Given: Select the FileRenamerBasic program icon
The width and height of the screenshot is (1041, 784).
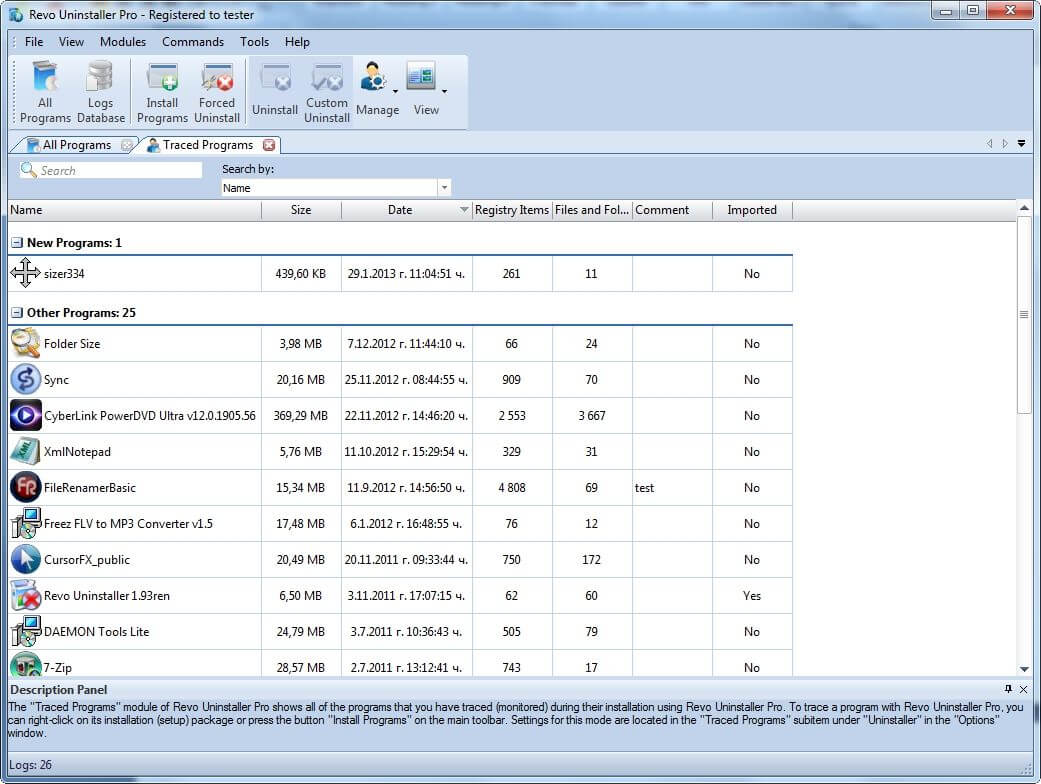Looking at the screenshot, I should tap(25, 487).
